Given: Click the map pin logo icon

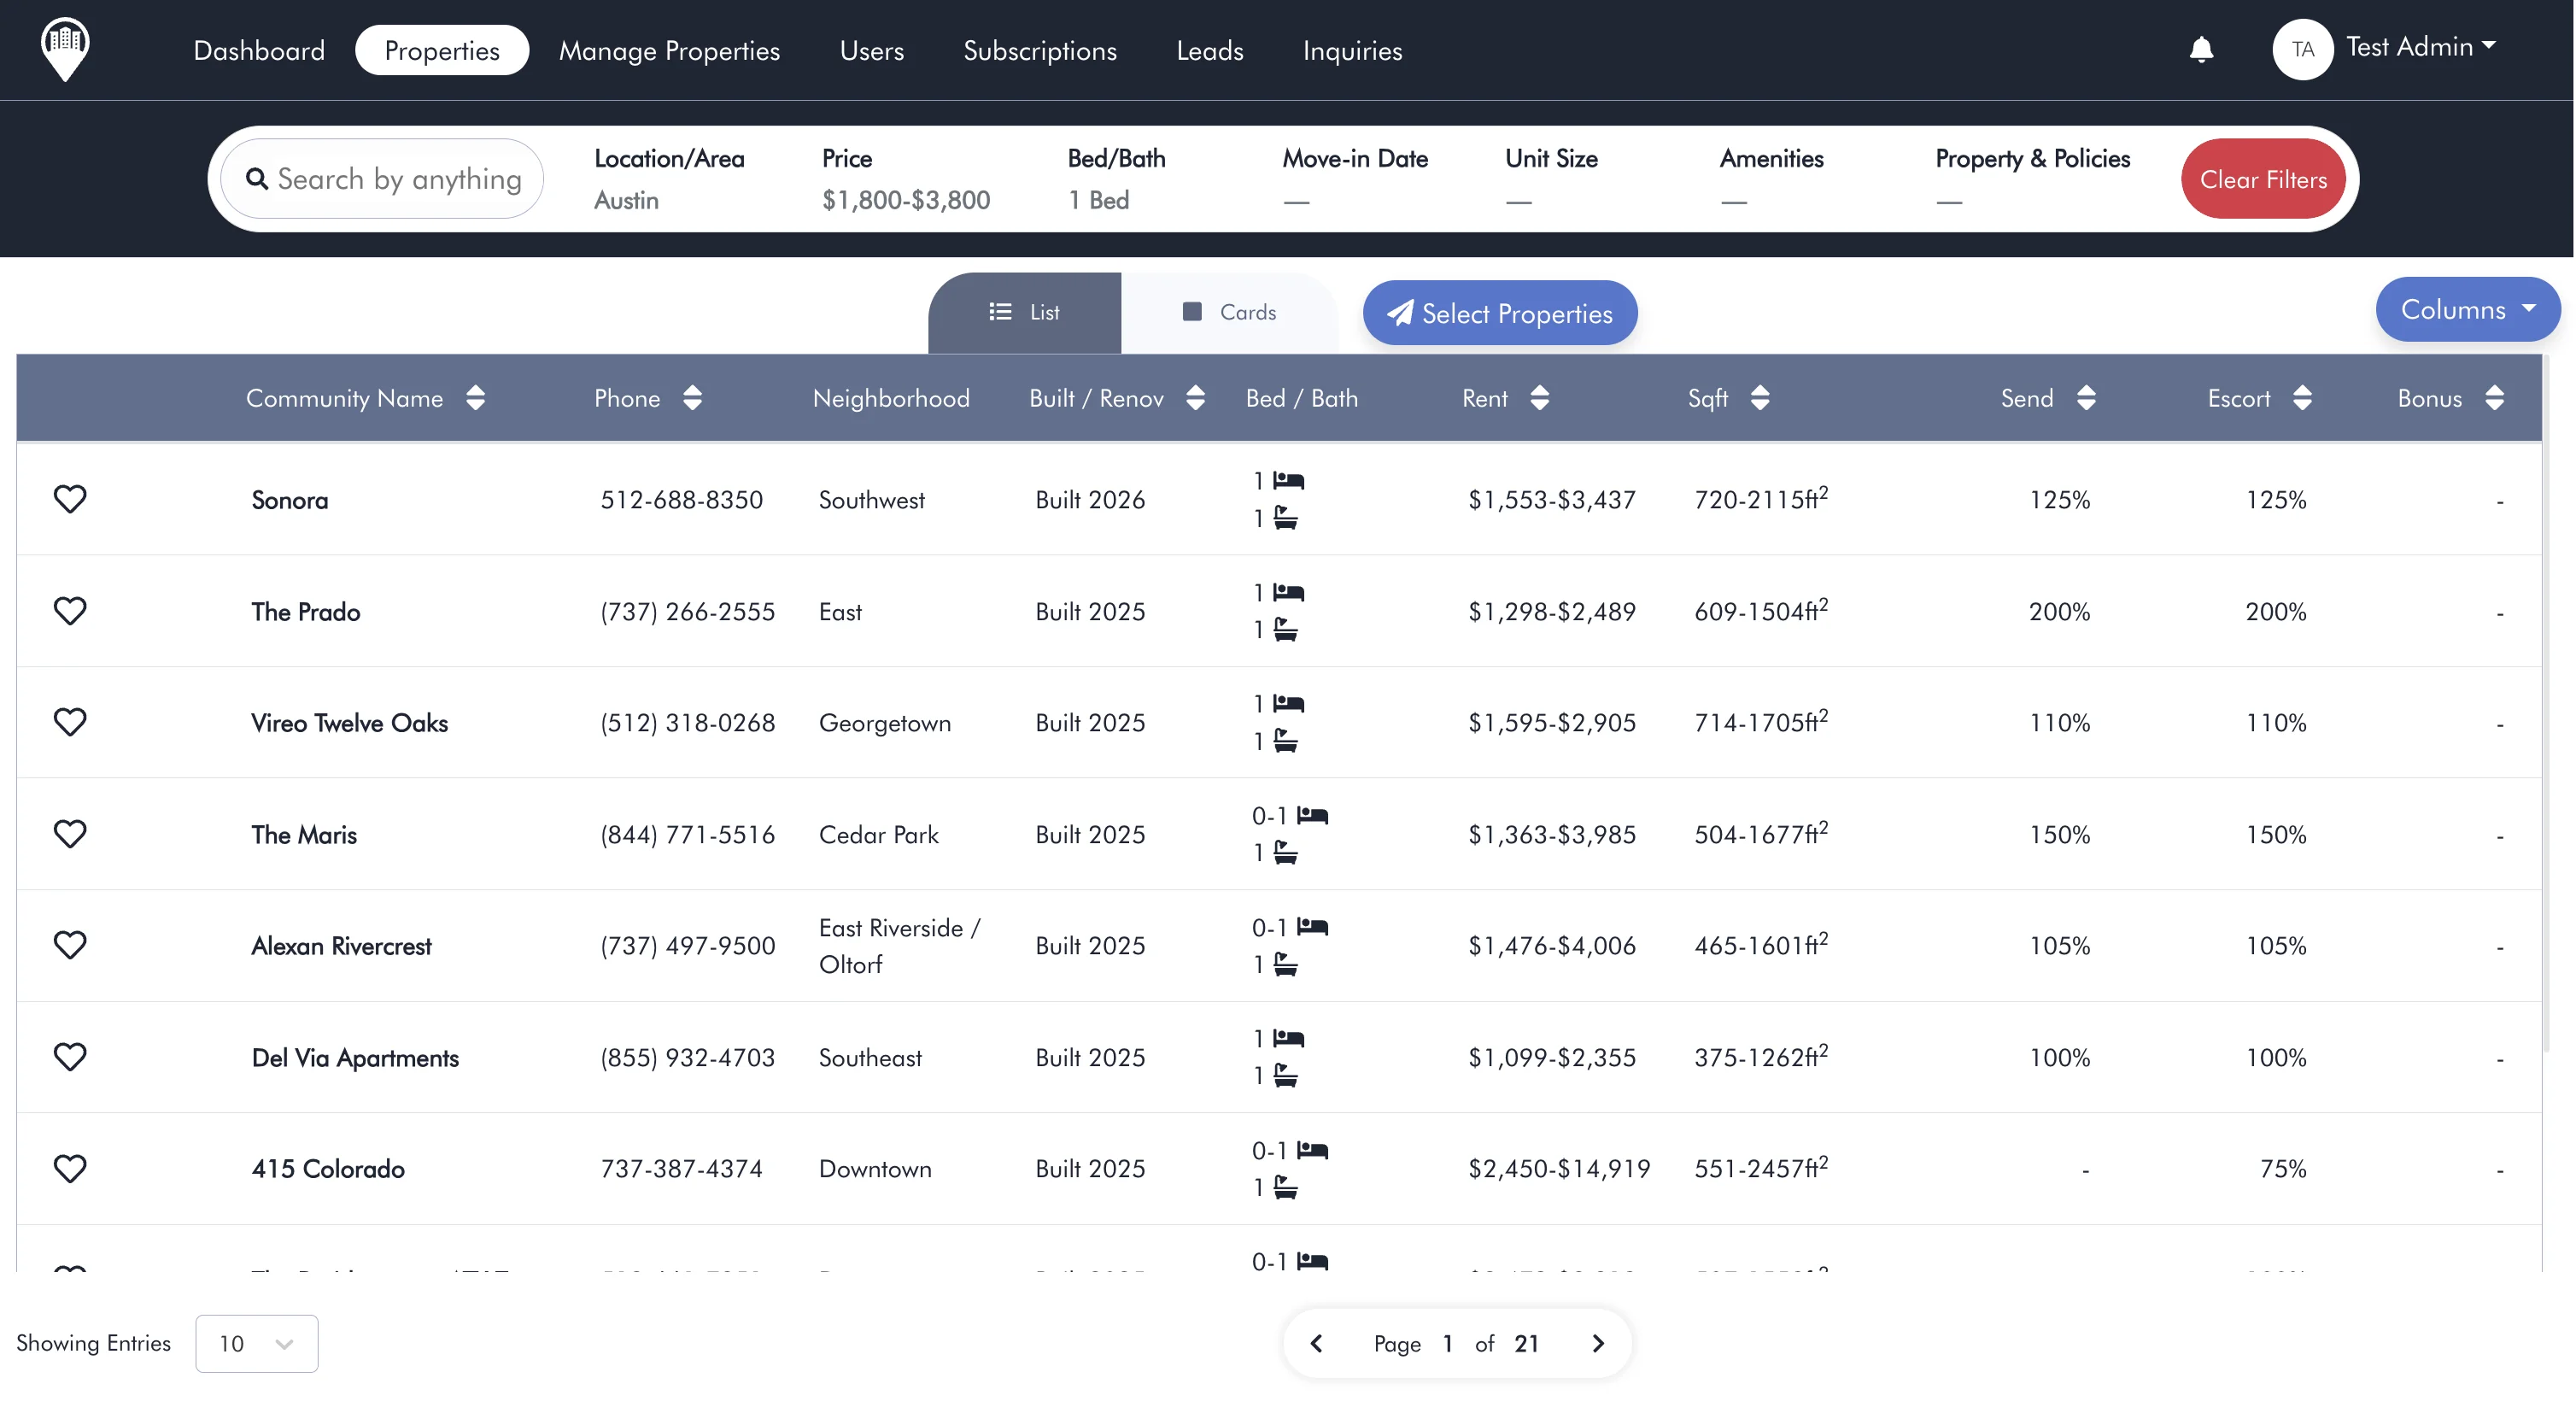Looking at the screenshot, I should coord(65,49).
